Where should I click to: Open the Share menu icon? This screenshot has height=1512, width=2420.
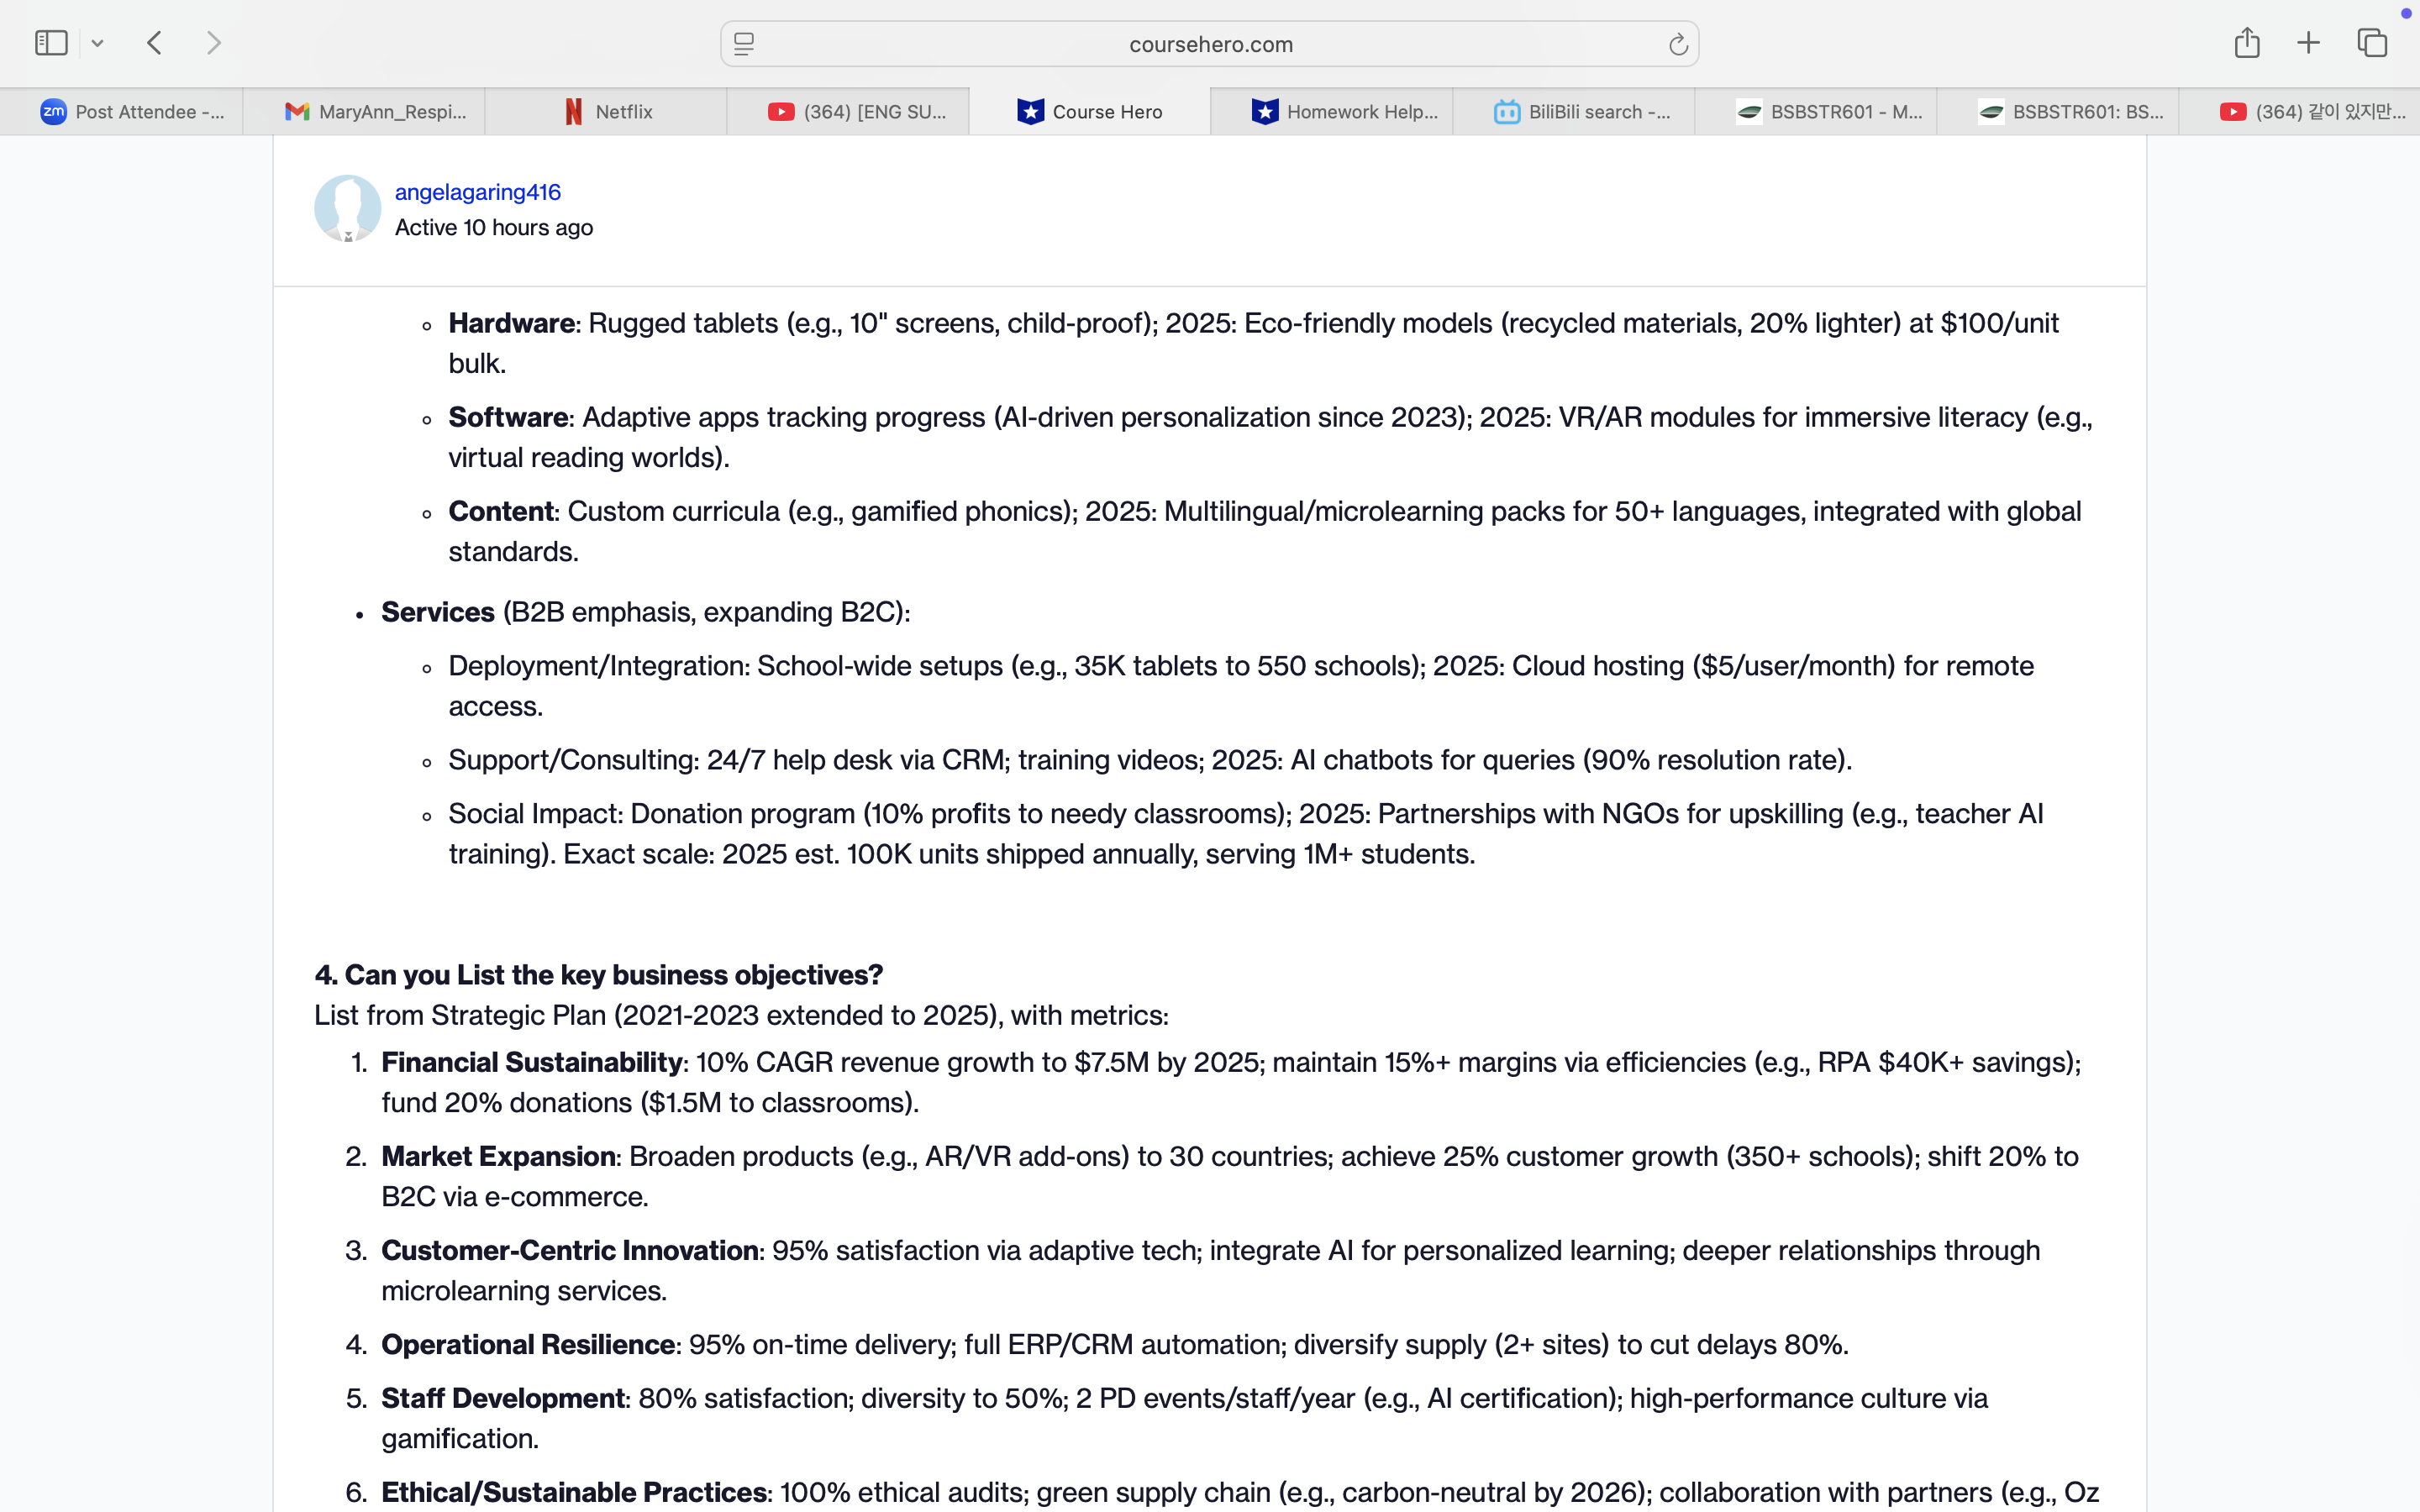(2246, 43)
